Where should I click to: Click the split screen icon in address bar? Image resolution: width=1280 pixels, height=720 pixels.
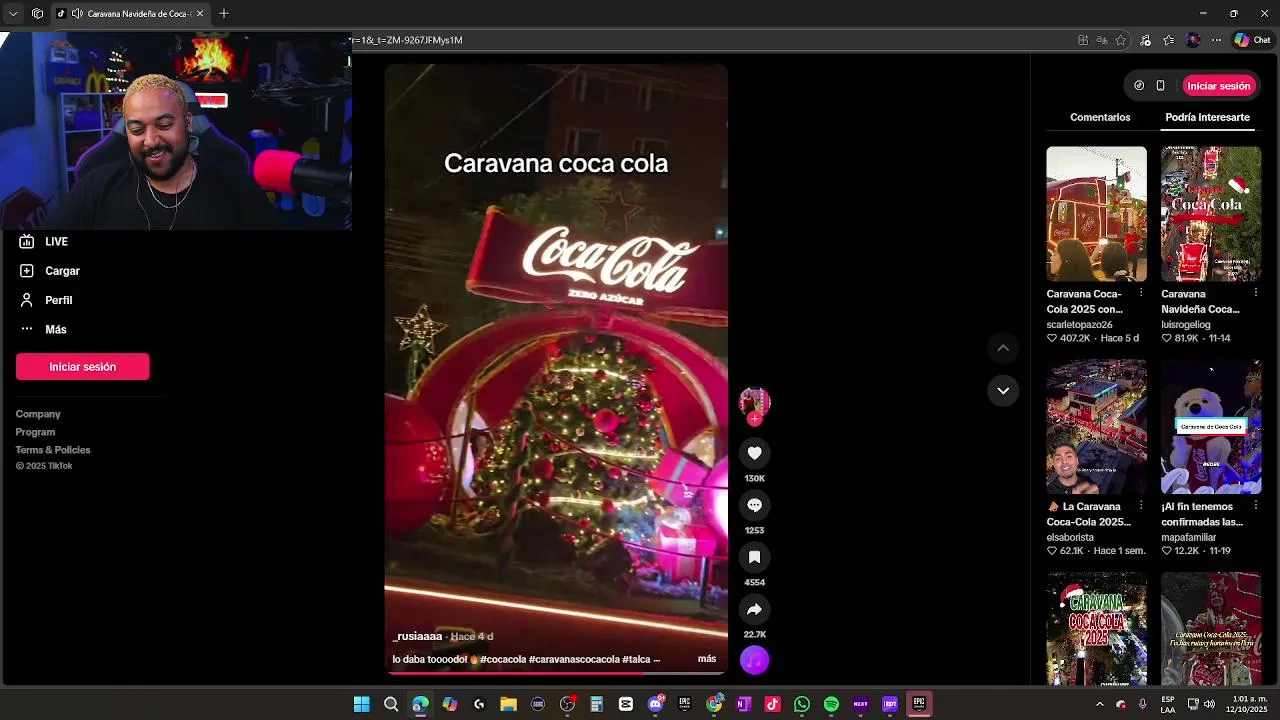[1083, 40]
